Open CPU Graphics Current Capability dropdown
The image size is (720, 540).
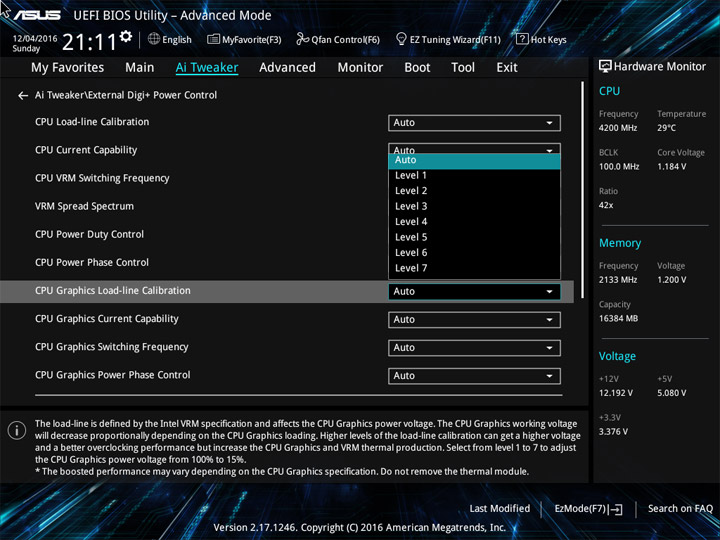coord(474,320)
